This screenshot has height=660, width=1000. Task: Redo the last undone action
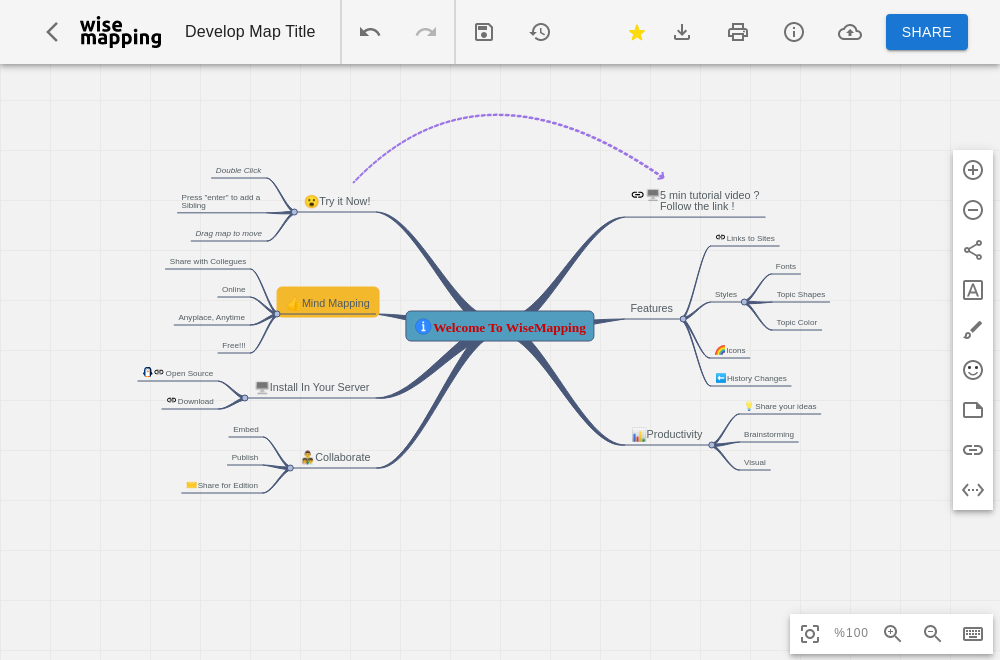(x=426, y=32)
